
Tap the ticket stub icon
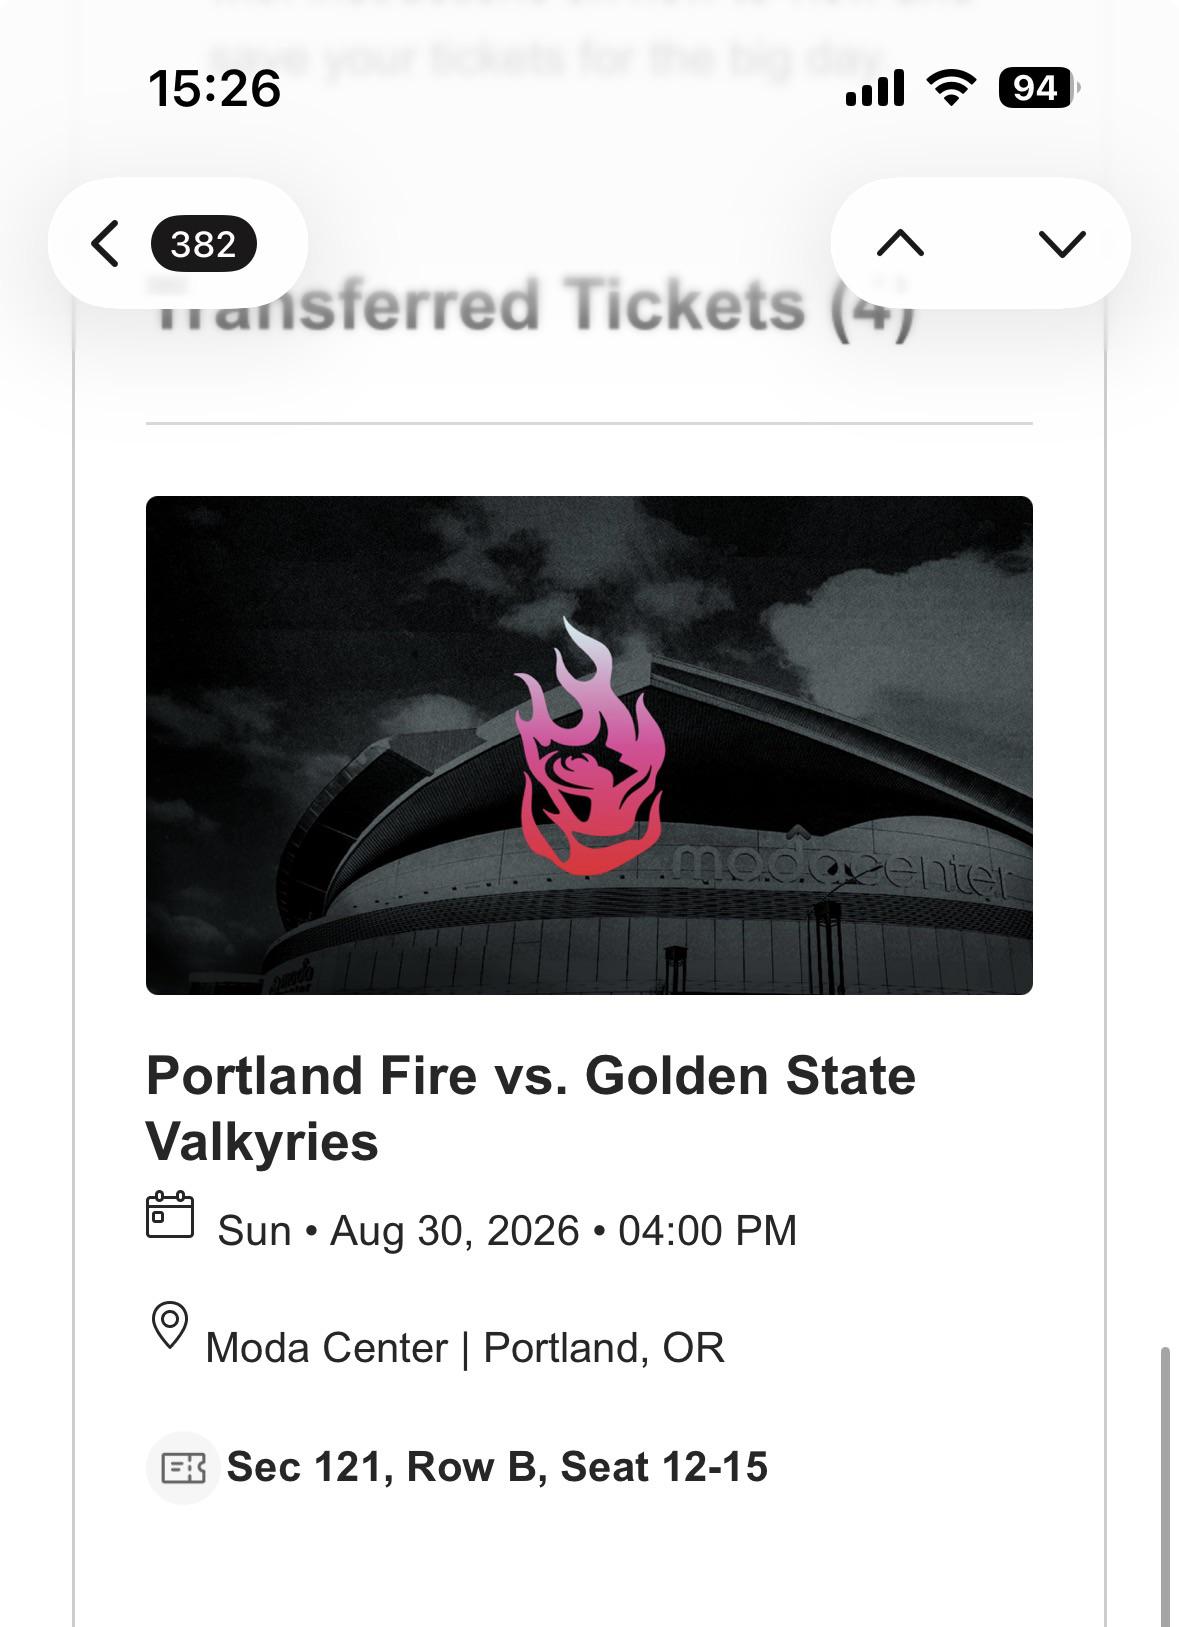pyautogui.click(x=183, y=1468)
